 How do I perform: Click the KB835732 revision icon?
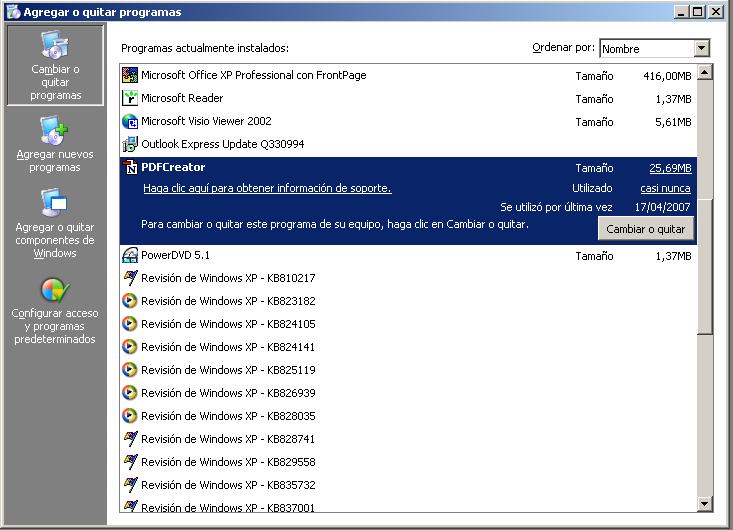click(x=130, y=485)
